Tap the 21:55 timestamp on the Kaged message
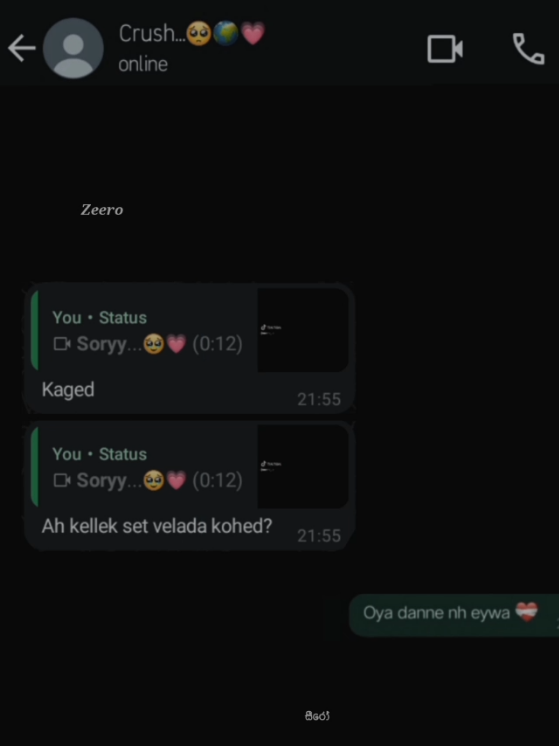This screenshot has height=746, width=559. (x=319, y=399)
